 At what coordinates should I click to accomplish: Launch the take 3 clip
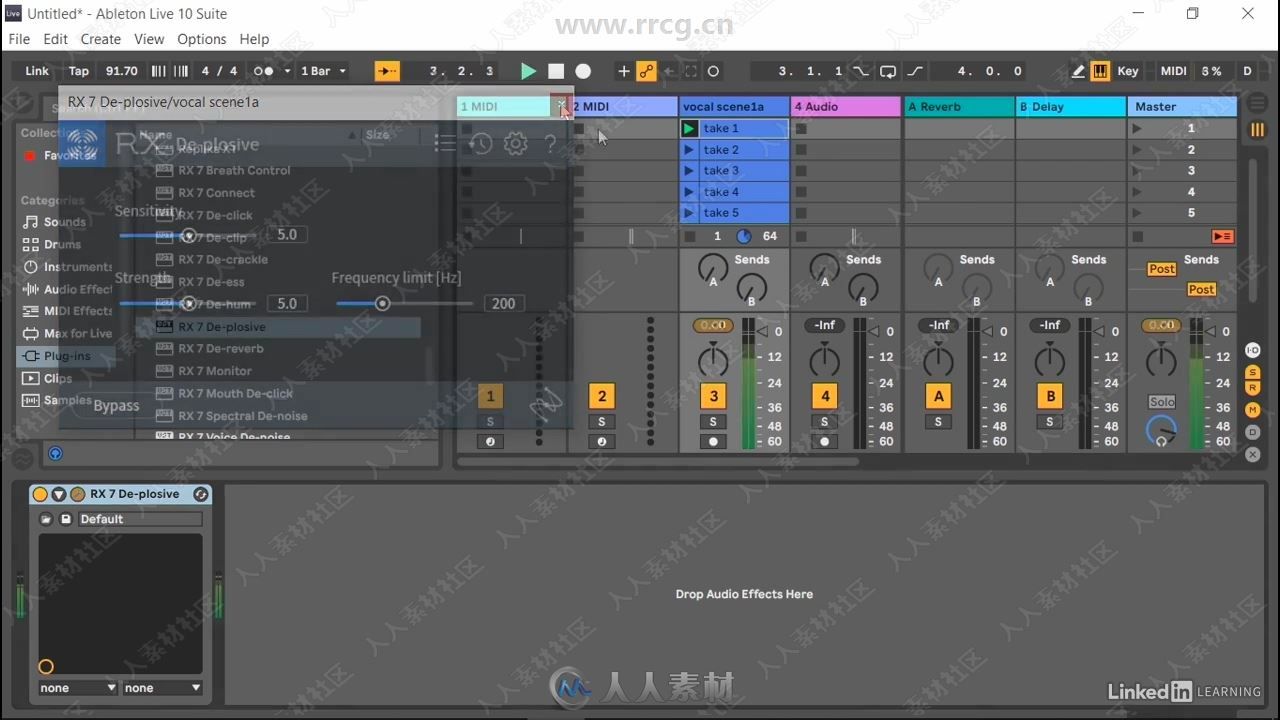[x=689, y=171]
